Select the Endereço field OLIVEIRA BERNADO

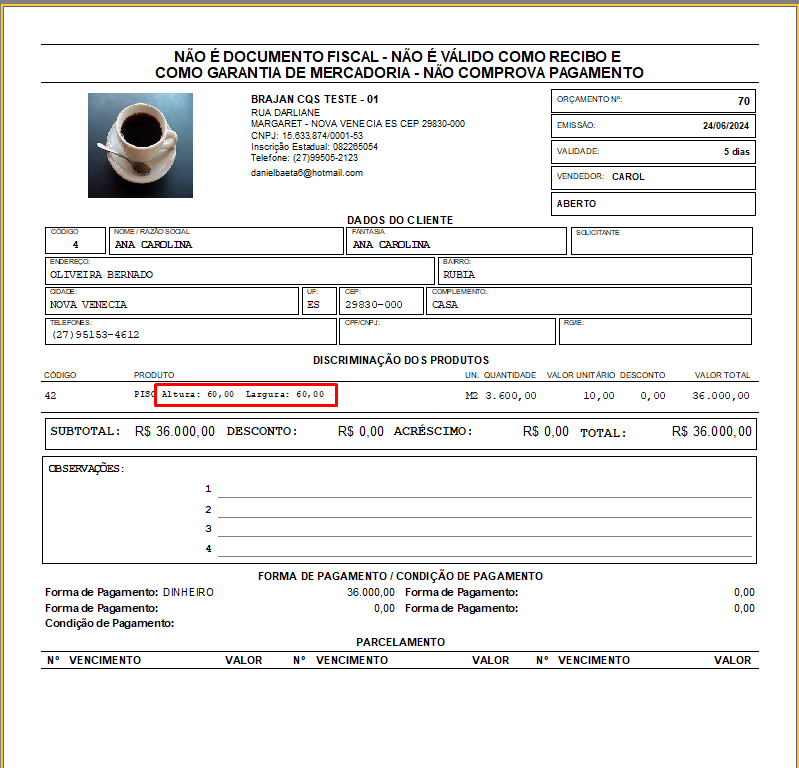point(239,271)
